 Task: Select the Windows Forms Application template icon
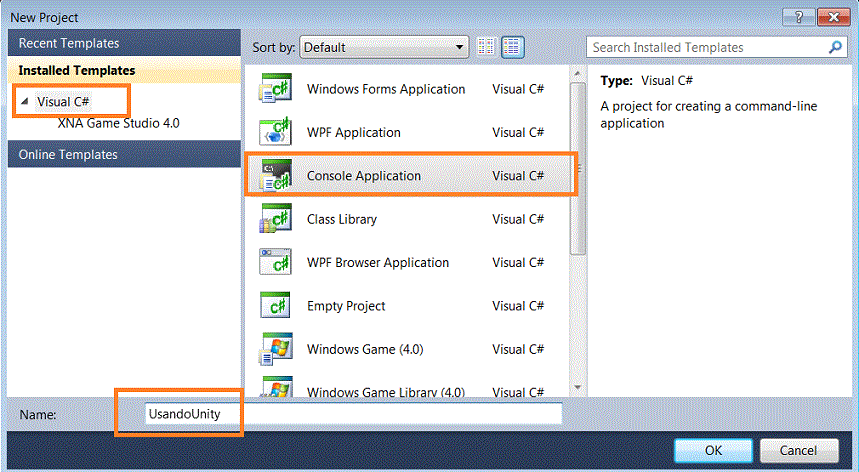click(x=276, y=89)
